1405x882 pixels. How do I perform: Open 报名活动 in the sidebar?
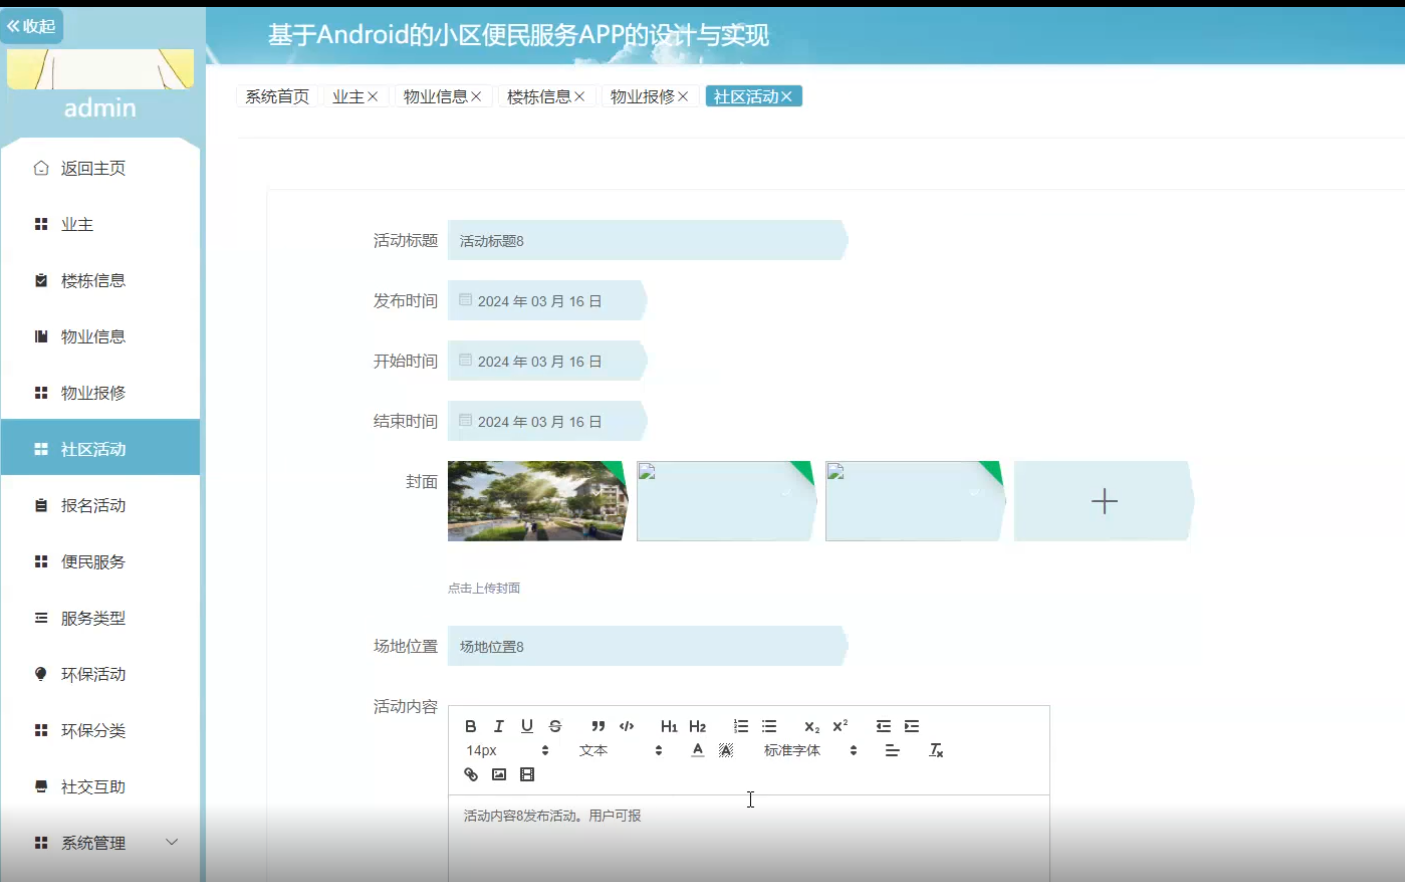pyautogui.click(x=100, y=505)
